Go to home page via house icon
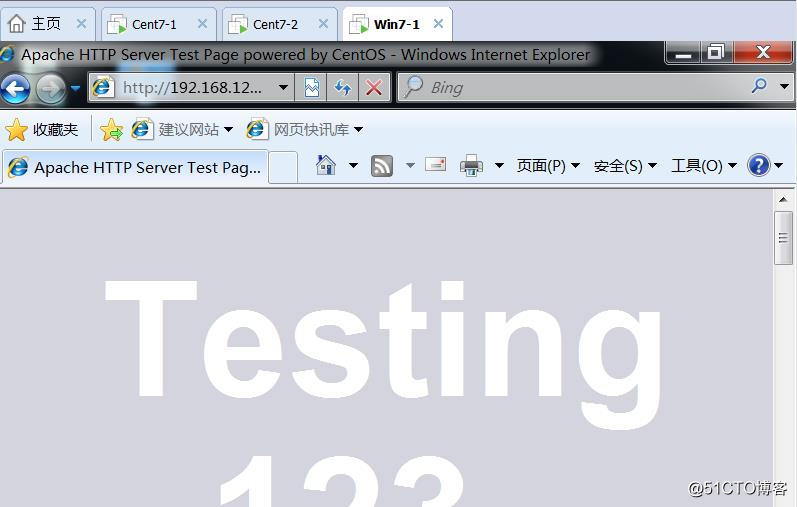 click(326, 165)
